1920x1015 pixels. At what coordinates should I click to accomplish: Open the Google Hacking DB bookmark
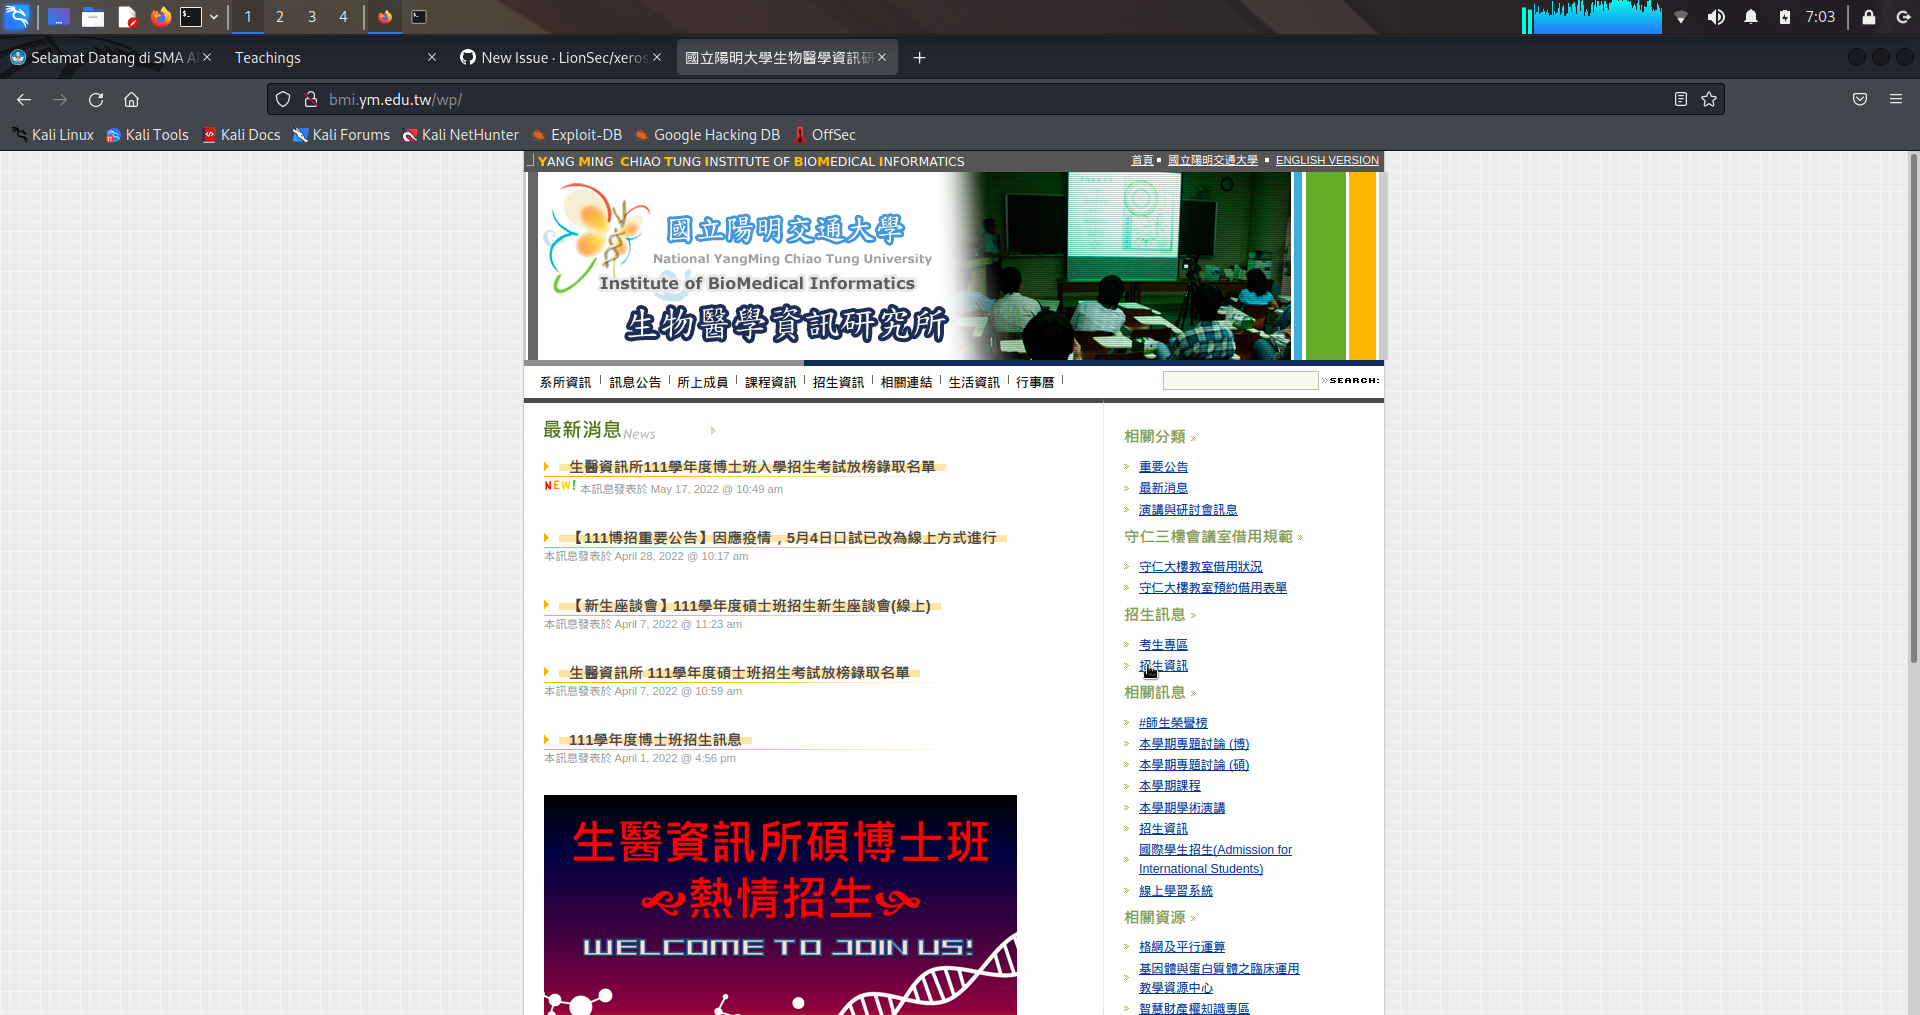tap(708, 135)
